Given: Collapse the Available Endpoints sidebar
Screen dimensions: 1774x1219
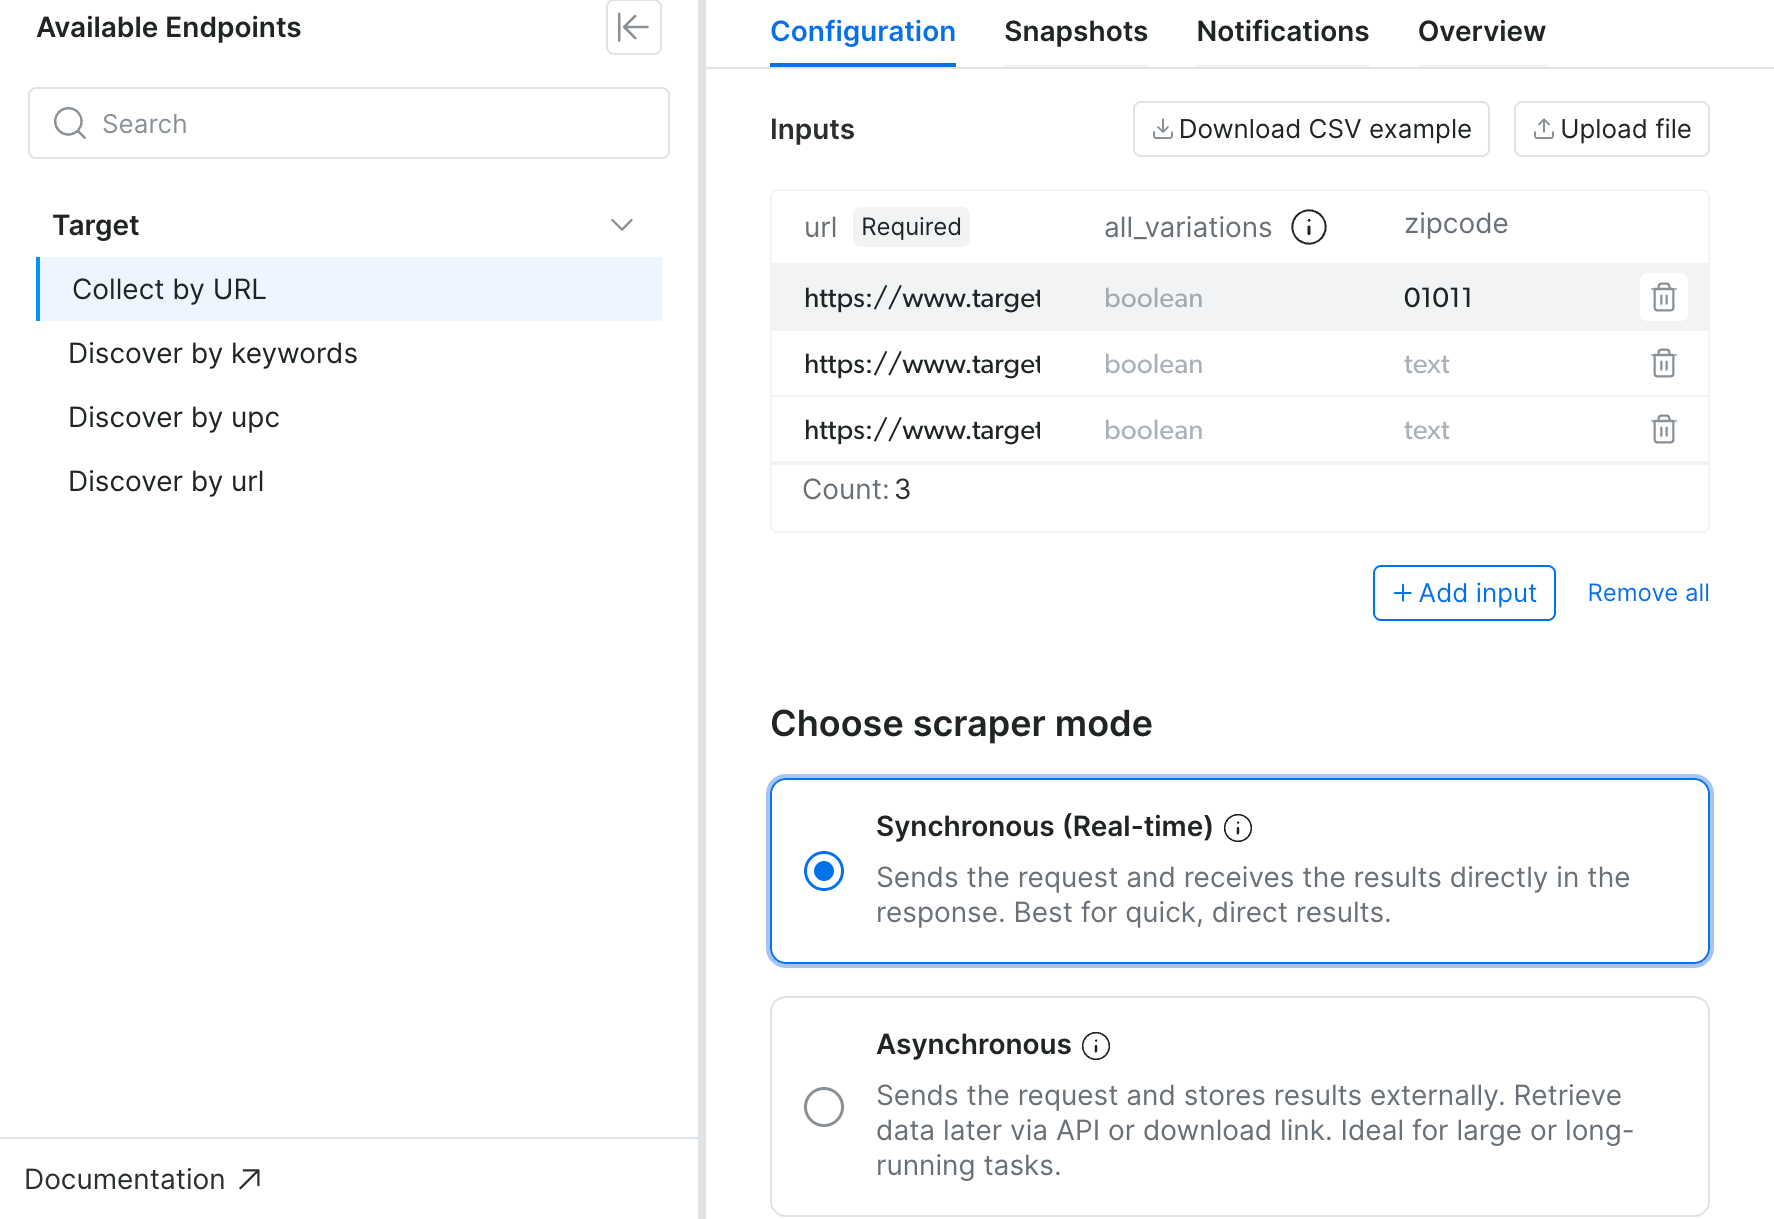Looking at the screenshot, I should click(634, 27).
